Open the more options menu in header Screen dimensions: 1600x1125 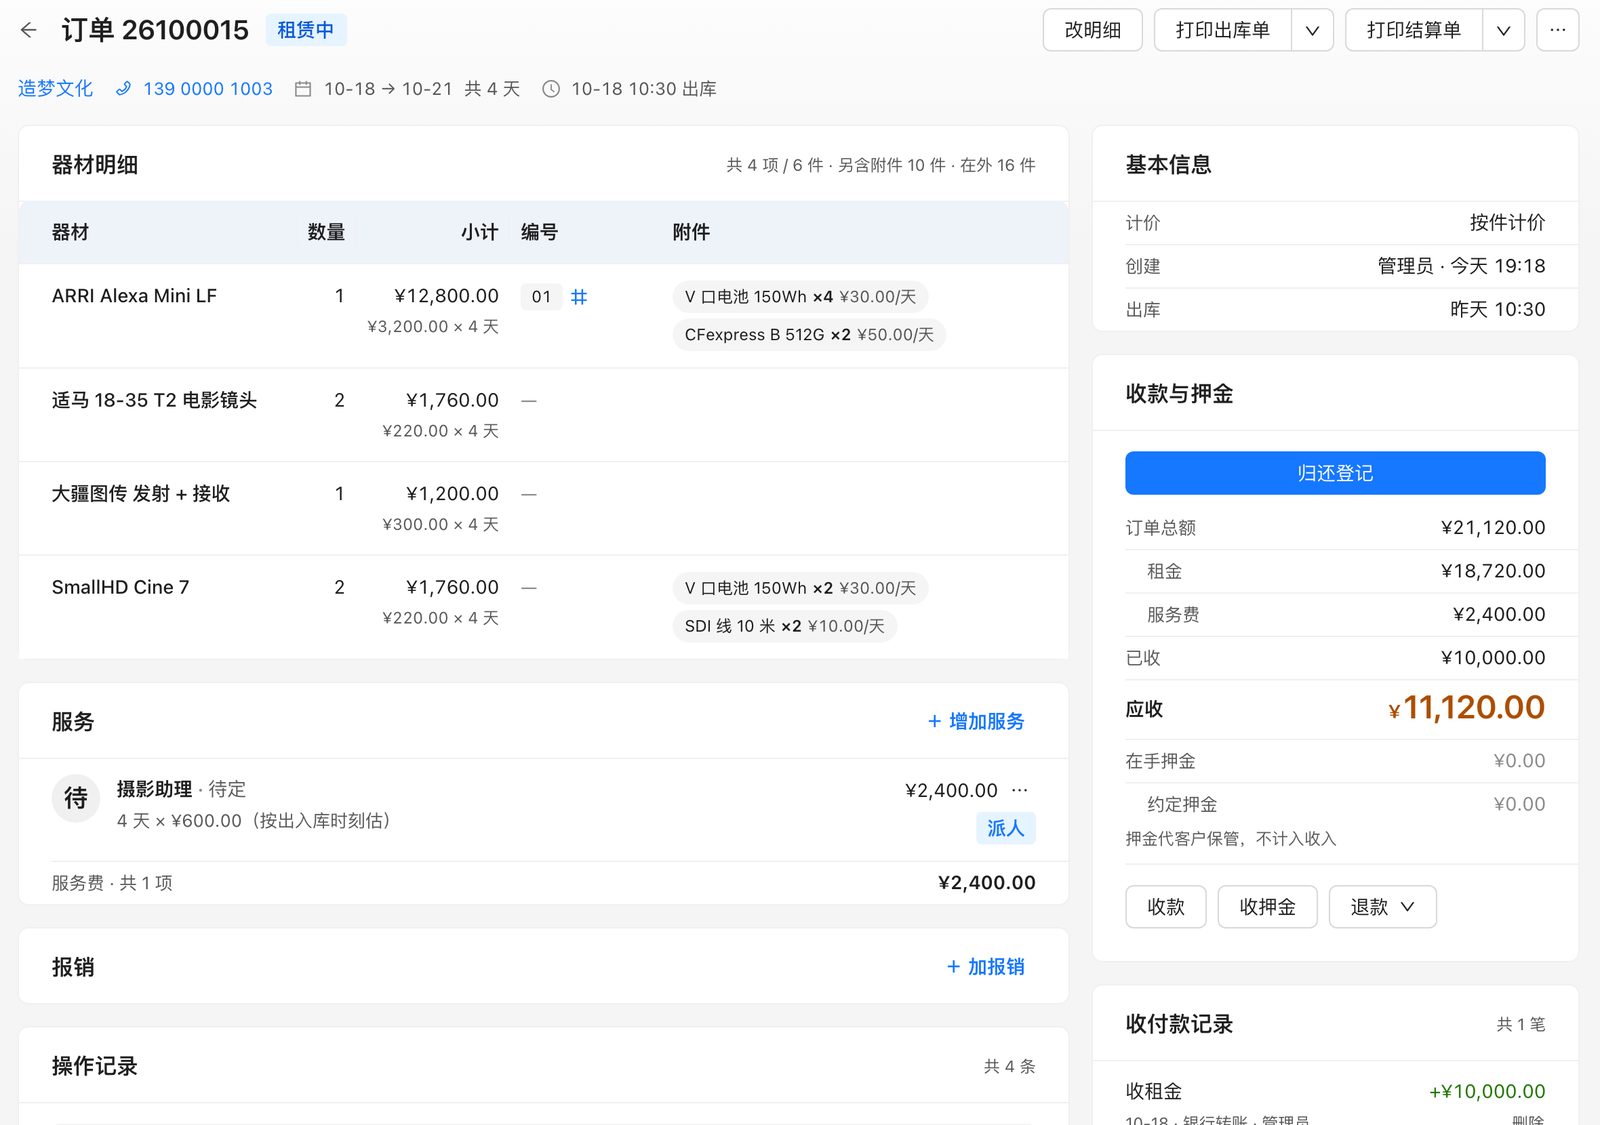pos(1557,30)
